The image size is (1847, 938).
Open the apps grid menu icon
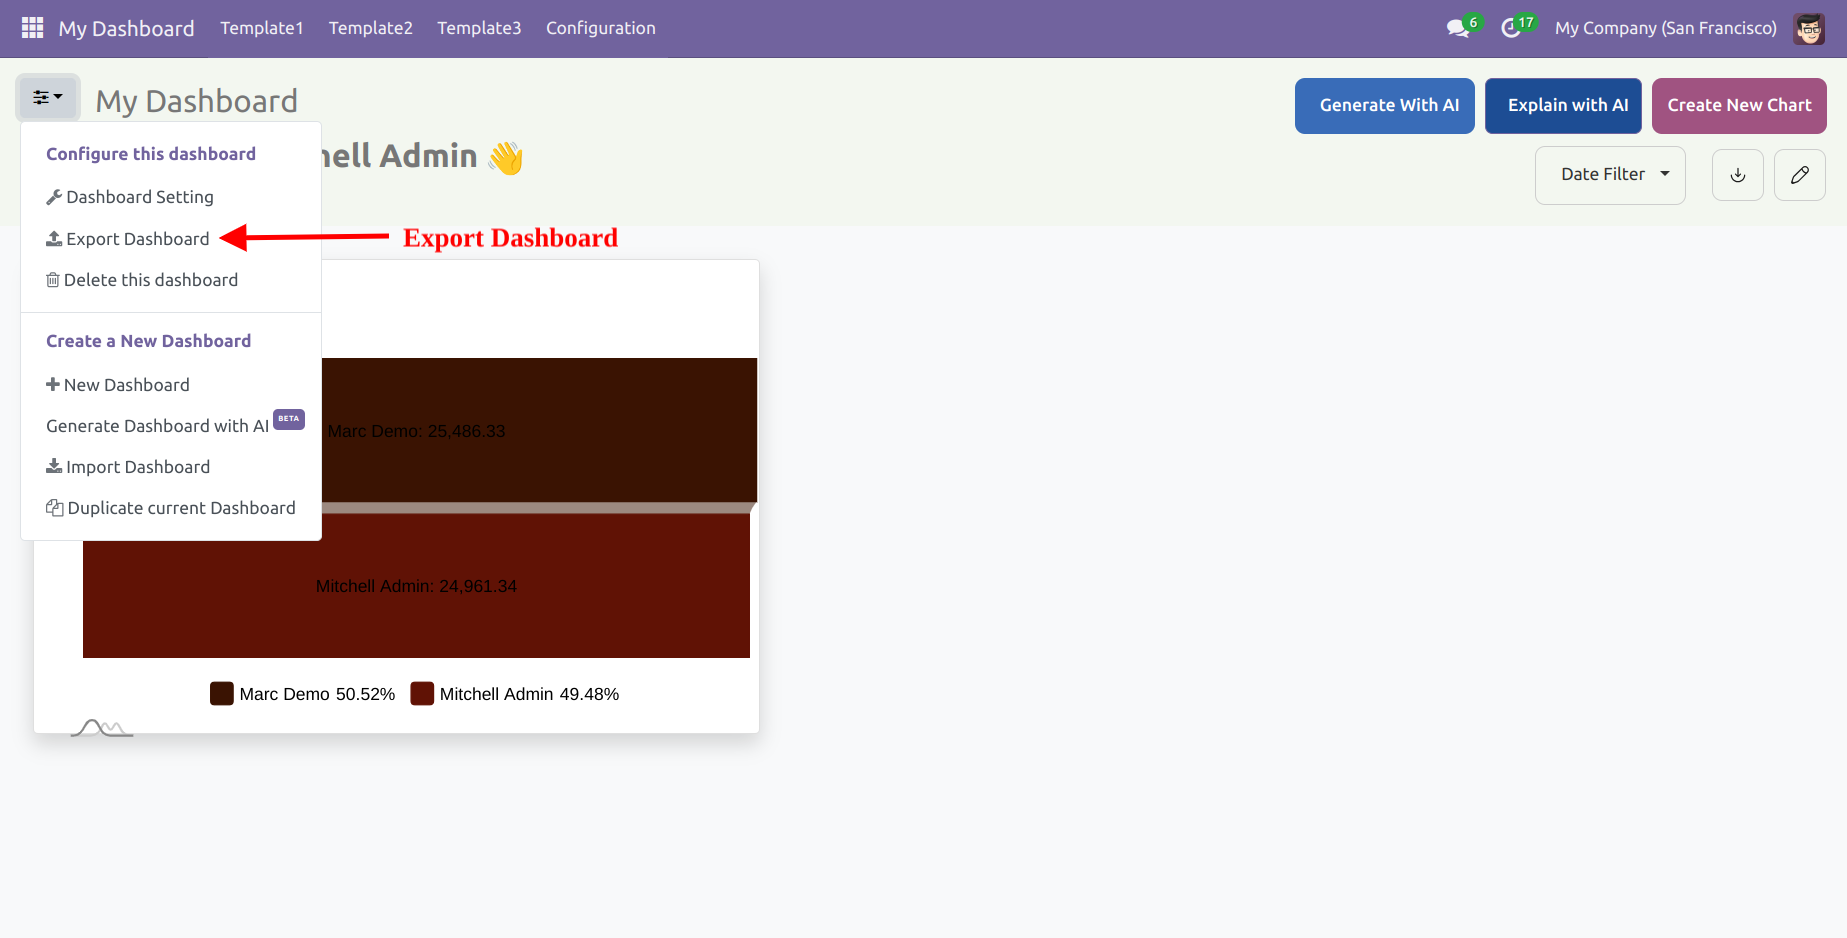click(x=32, y=28)
